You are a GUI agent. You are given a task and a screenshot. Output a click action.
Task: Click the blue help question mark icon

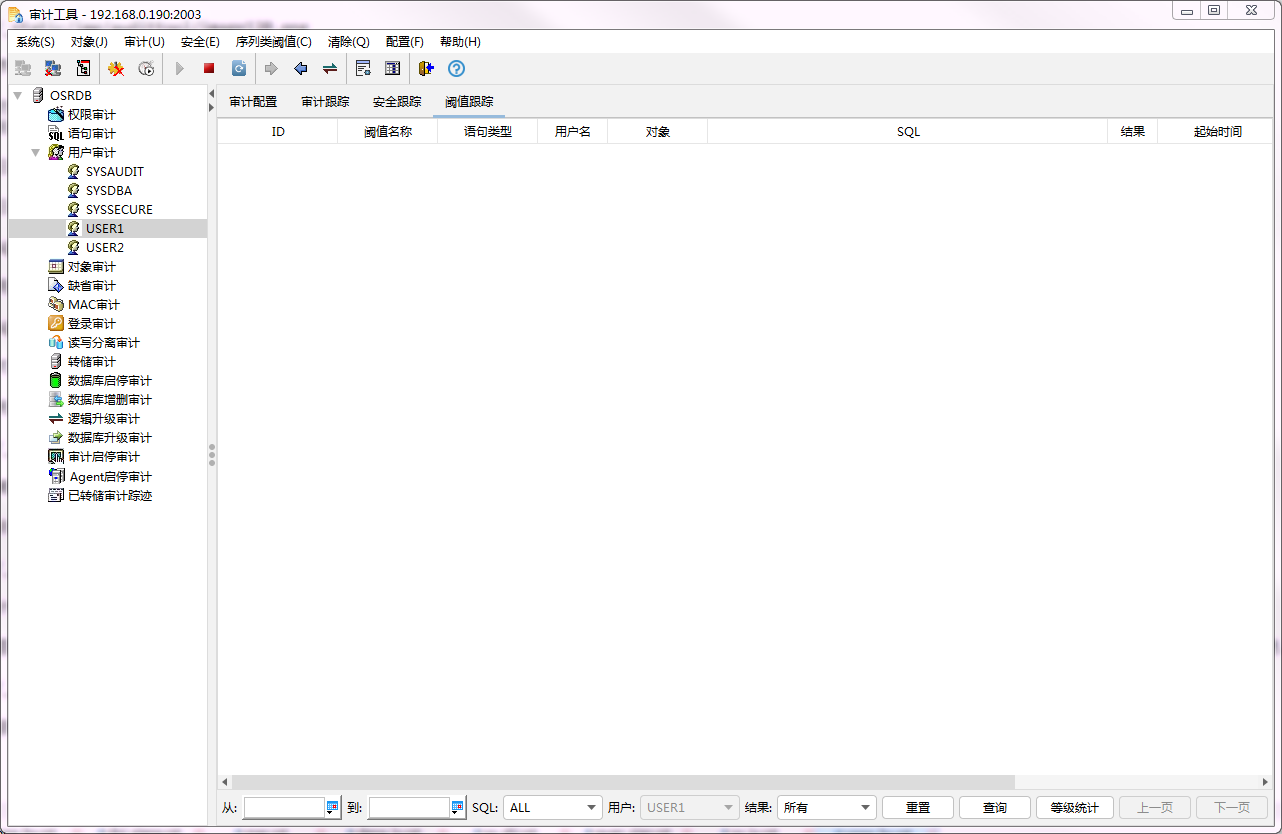456,69
